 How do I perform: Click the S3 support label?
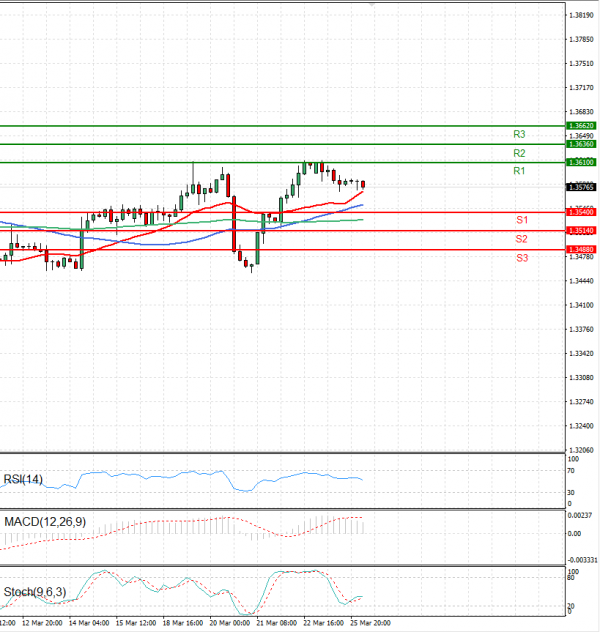[522, 258]
